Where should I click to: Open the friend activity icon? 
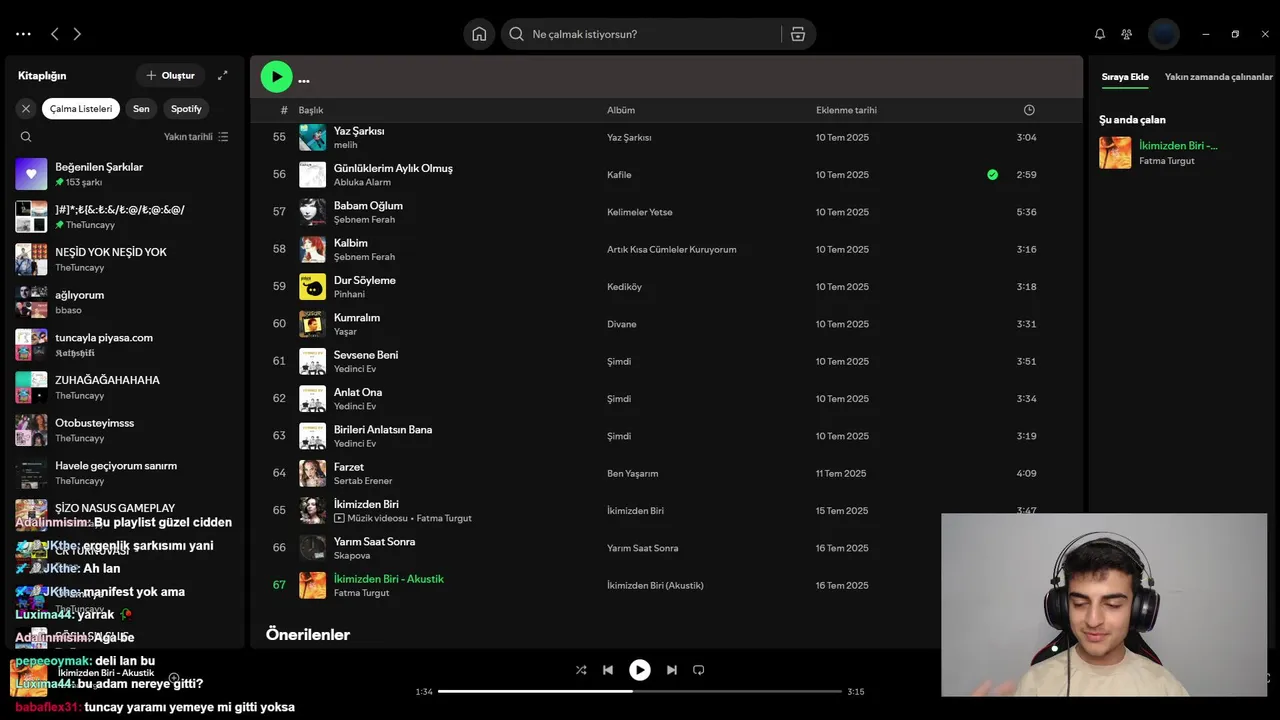pos(1127,34)
